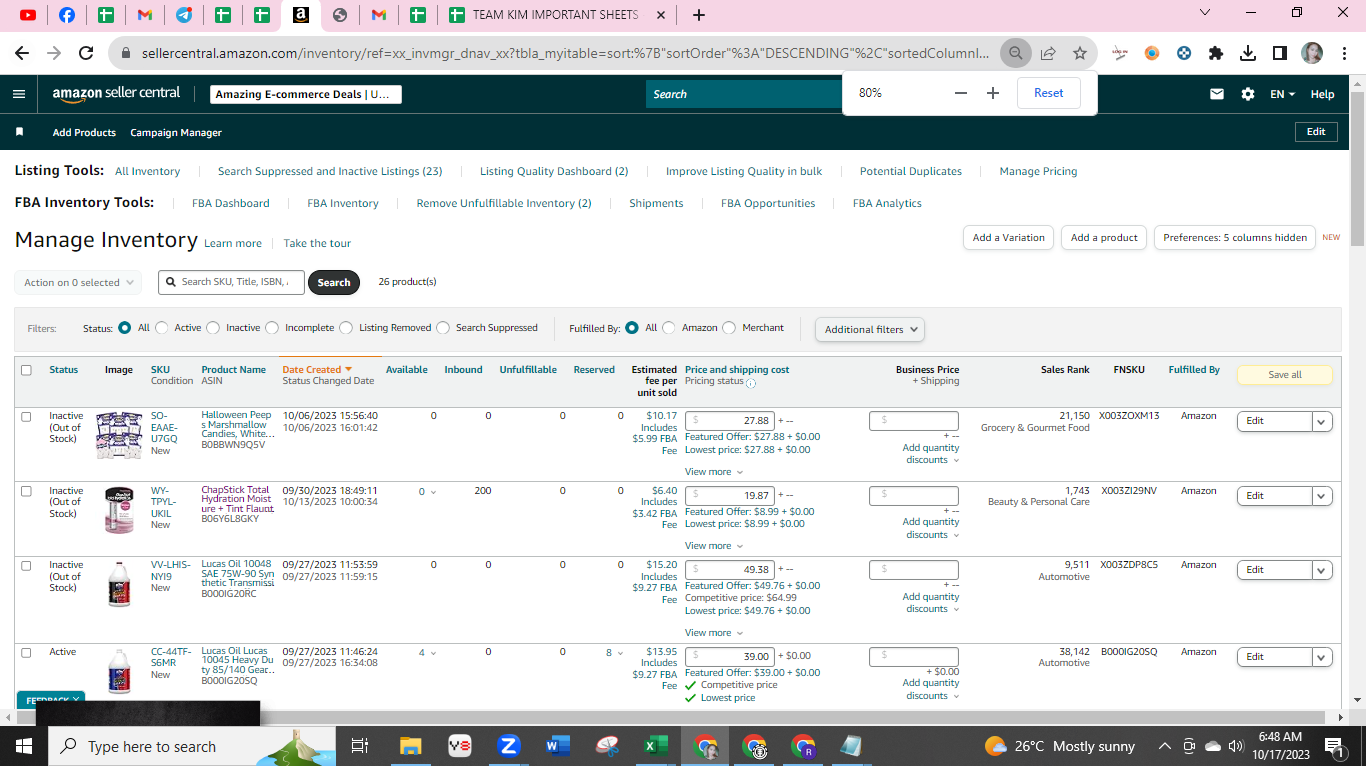This screenshot has width=1366, height=766.
Task: Switch to the TEAM KIM IMPORTANT SHEETS tab
Action: pyautogui.click(x=555, y=15)
